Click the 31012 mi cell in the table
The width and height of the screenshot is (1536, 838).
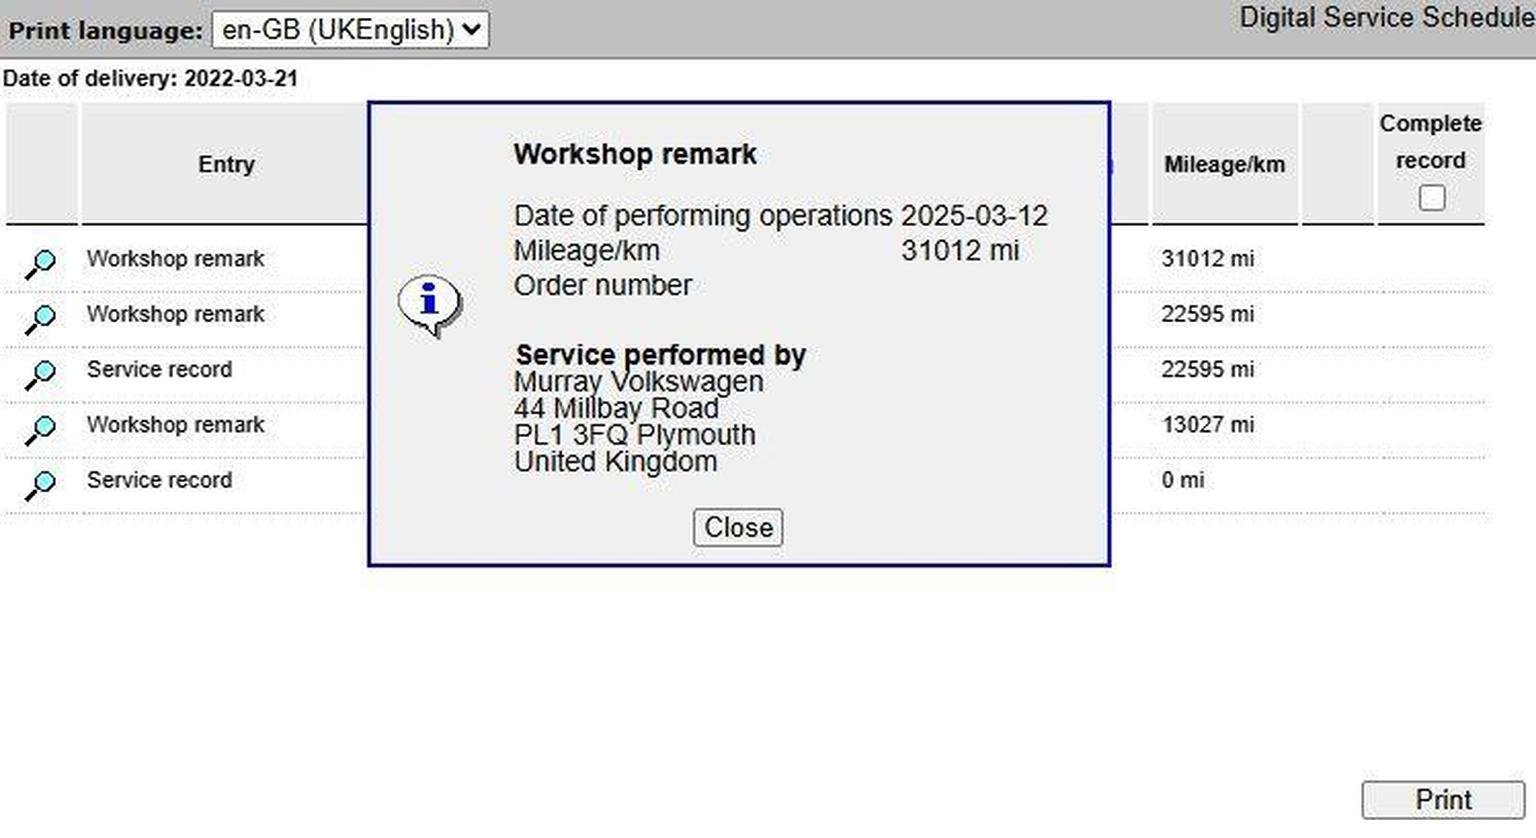[1207, 259]
